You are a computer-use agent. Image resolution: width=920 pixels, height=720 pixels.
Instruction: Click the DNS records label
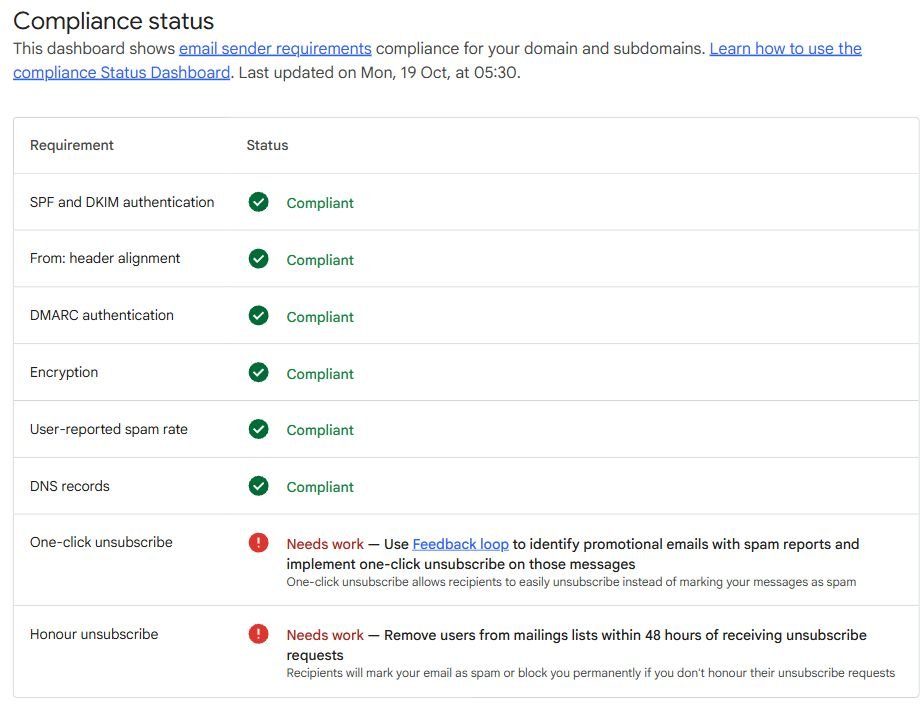pos(69,486)
